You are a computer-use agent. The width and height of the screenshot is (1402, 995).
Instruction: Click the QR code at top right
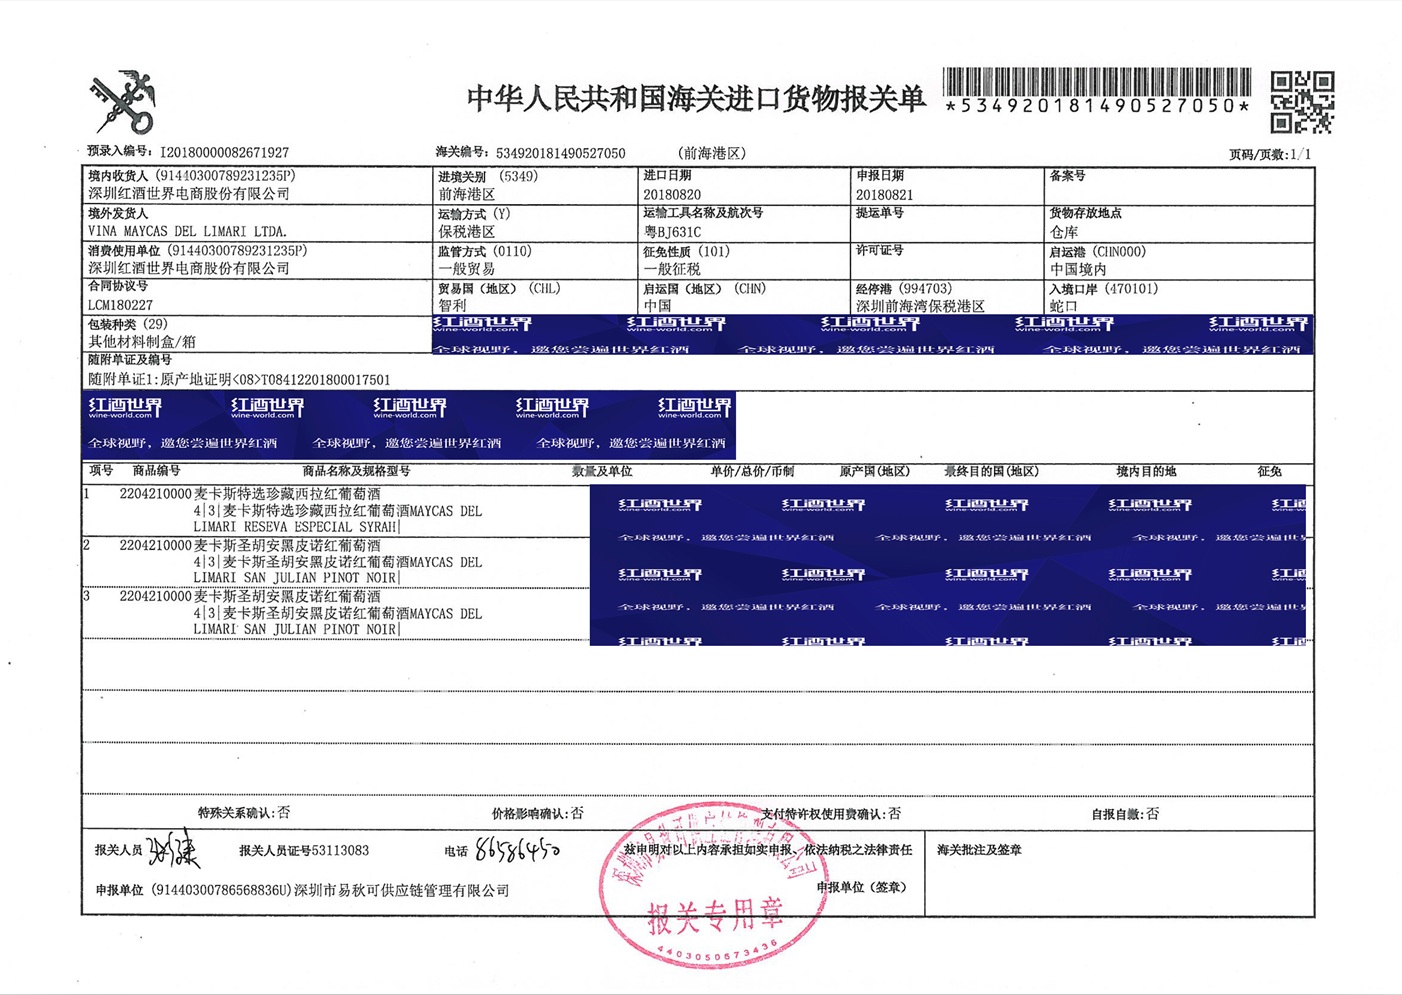tap(1302, 102)
